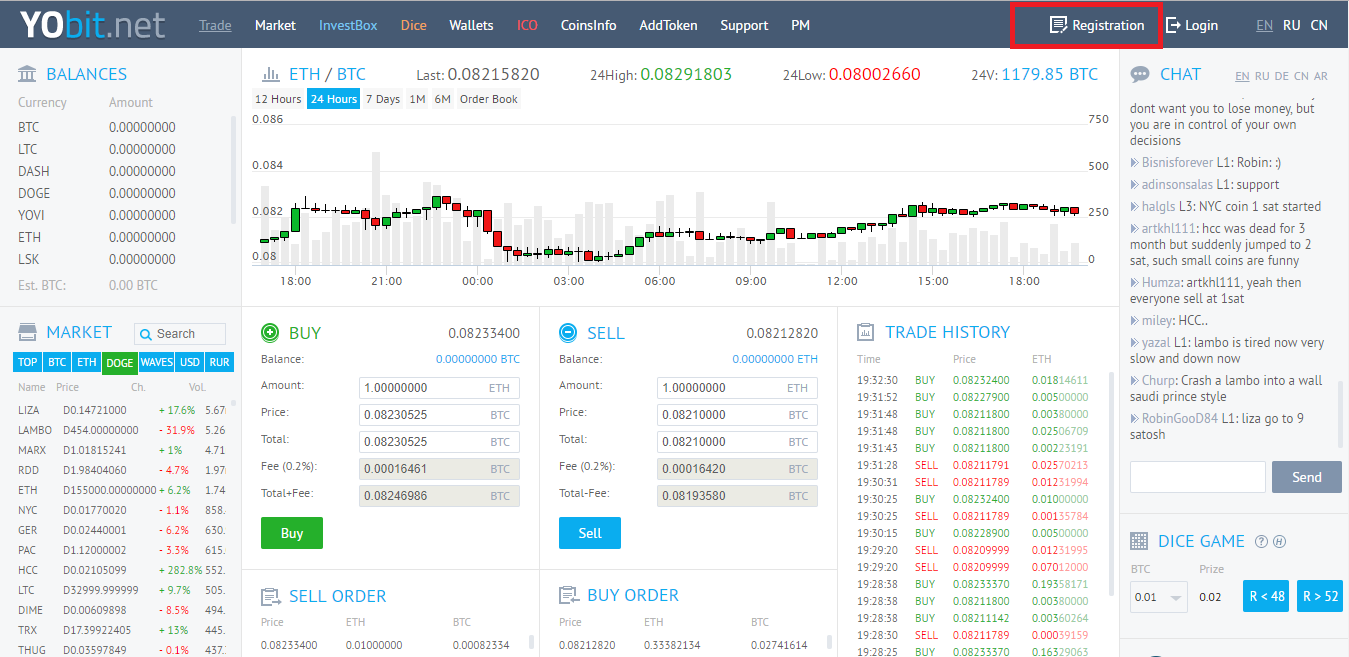Image resolution: width=1349 pixels, height=657 pixels.
Task: Click the YObit.net logo
Action: click(x=91, y=24)
